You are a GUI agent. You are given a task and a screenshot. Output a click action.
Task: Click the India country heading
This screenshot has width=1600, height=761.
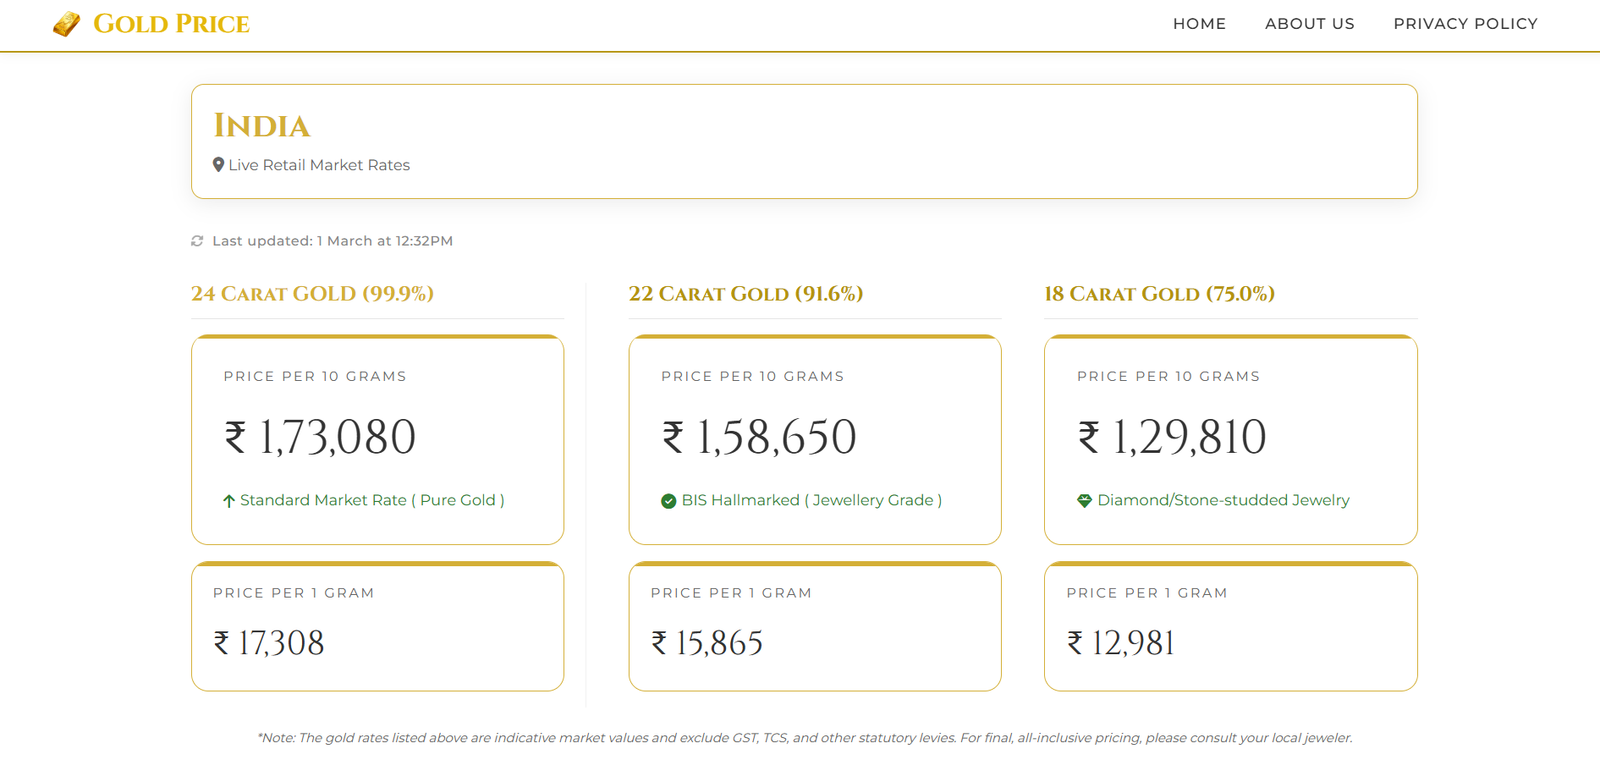(264, 125)
